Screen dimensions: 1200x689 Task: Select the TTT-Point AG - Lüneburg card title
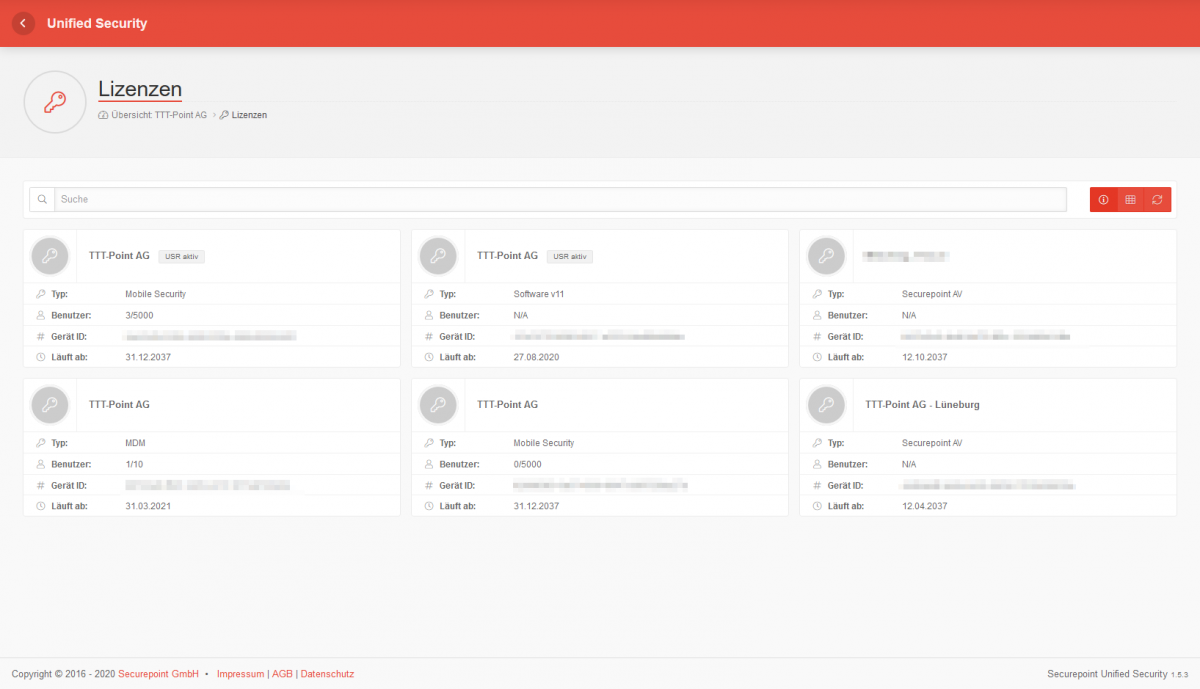coord(921,404)
